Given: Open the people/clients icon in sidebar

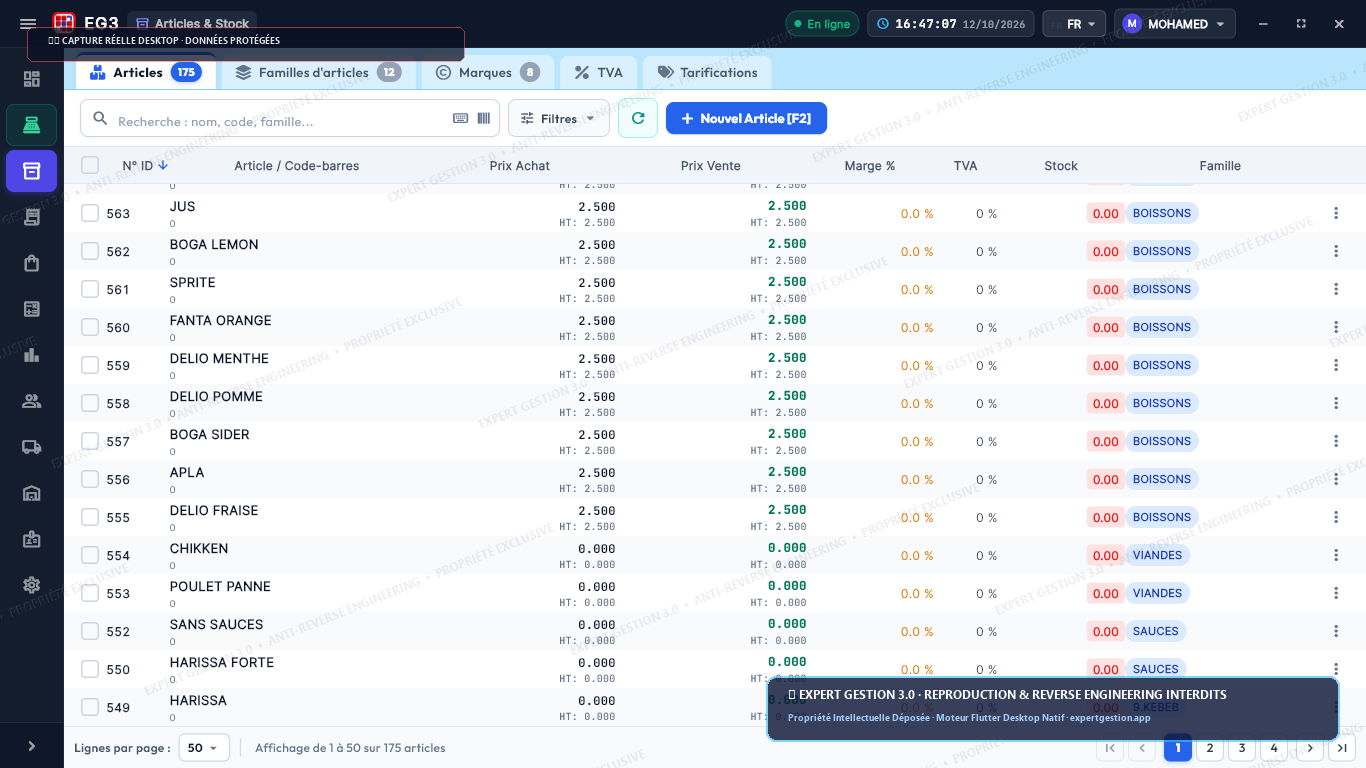Looking at the screenshot, I should (32, 401).
